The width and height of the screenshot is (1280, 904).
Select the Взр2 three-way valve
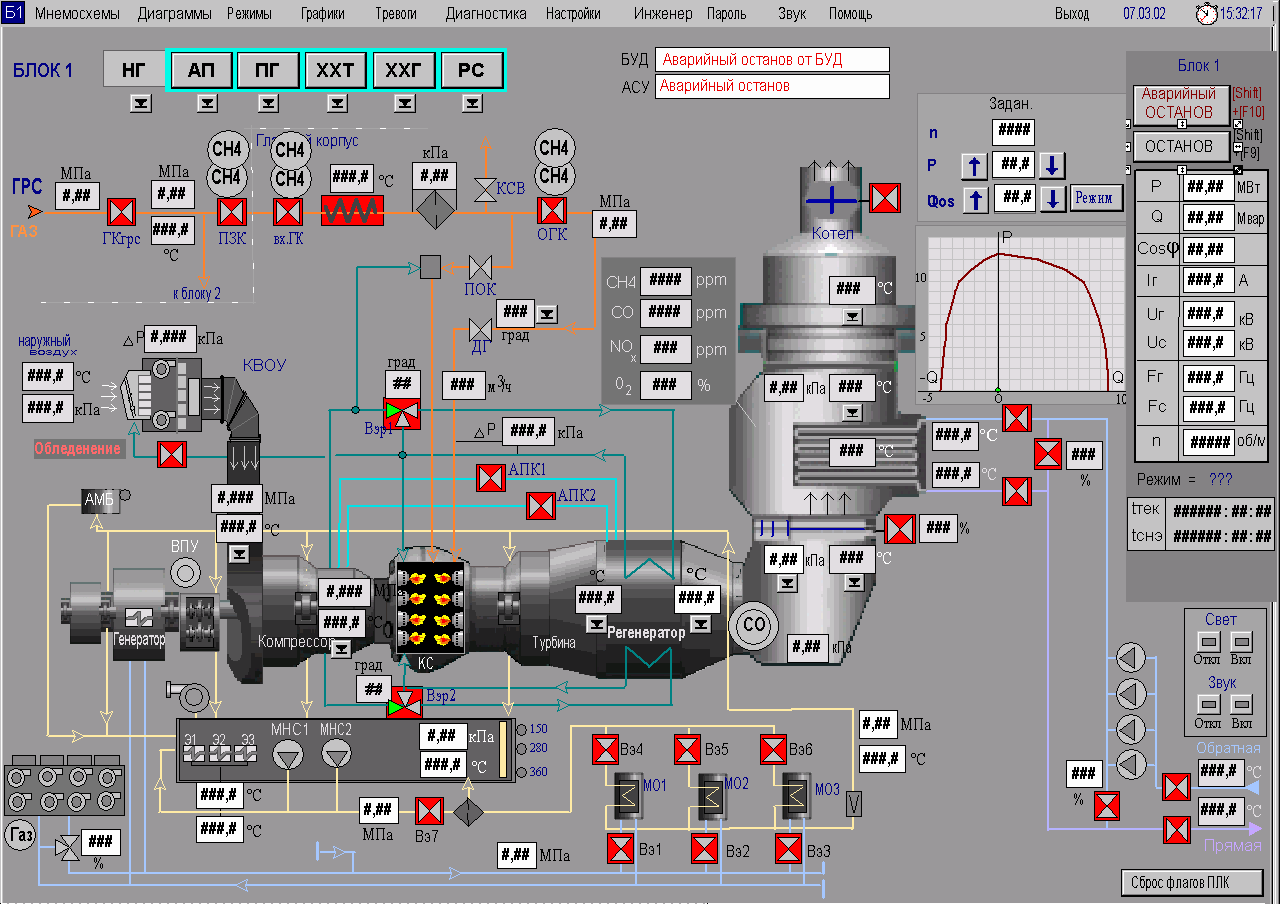tap(406, 703)
